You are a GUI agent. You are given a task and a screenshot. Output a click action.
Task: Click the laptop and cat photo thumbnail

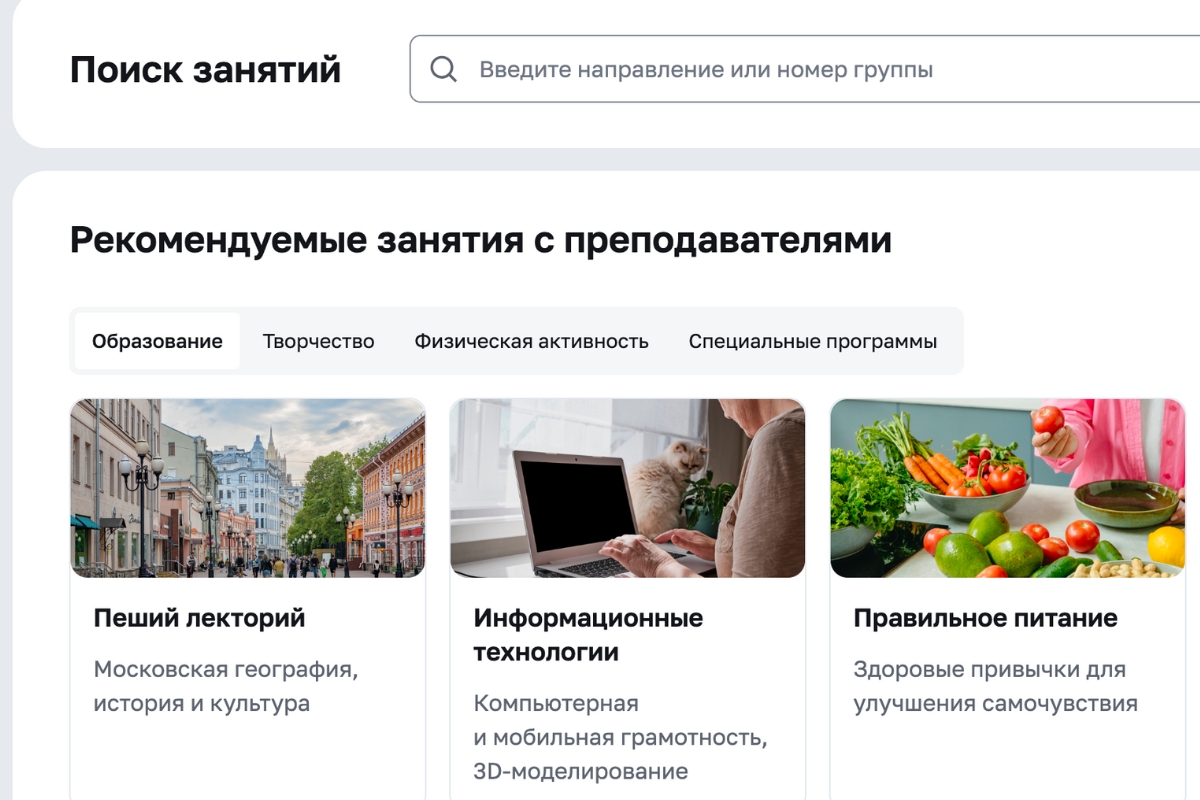[627, 488]
